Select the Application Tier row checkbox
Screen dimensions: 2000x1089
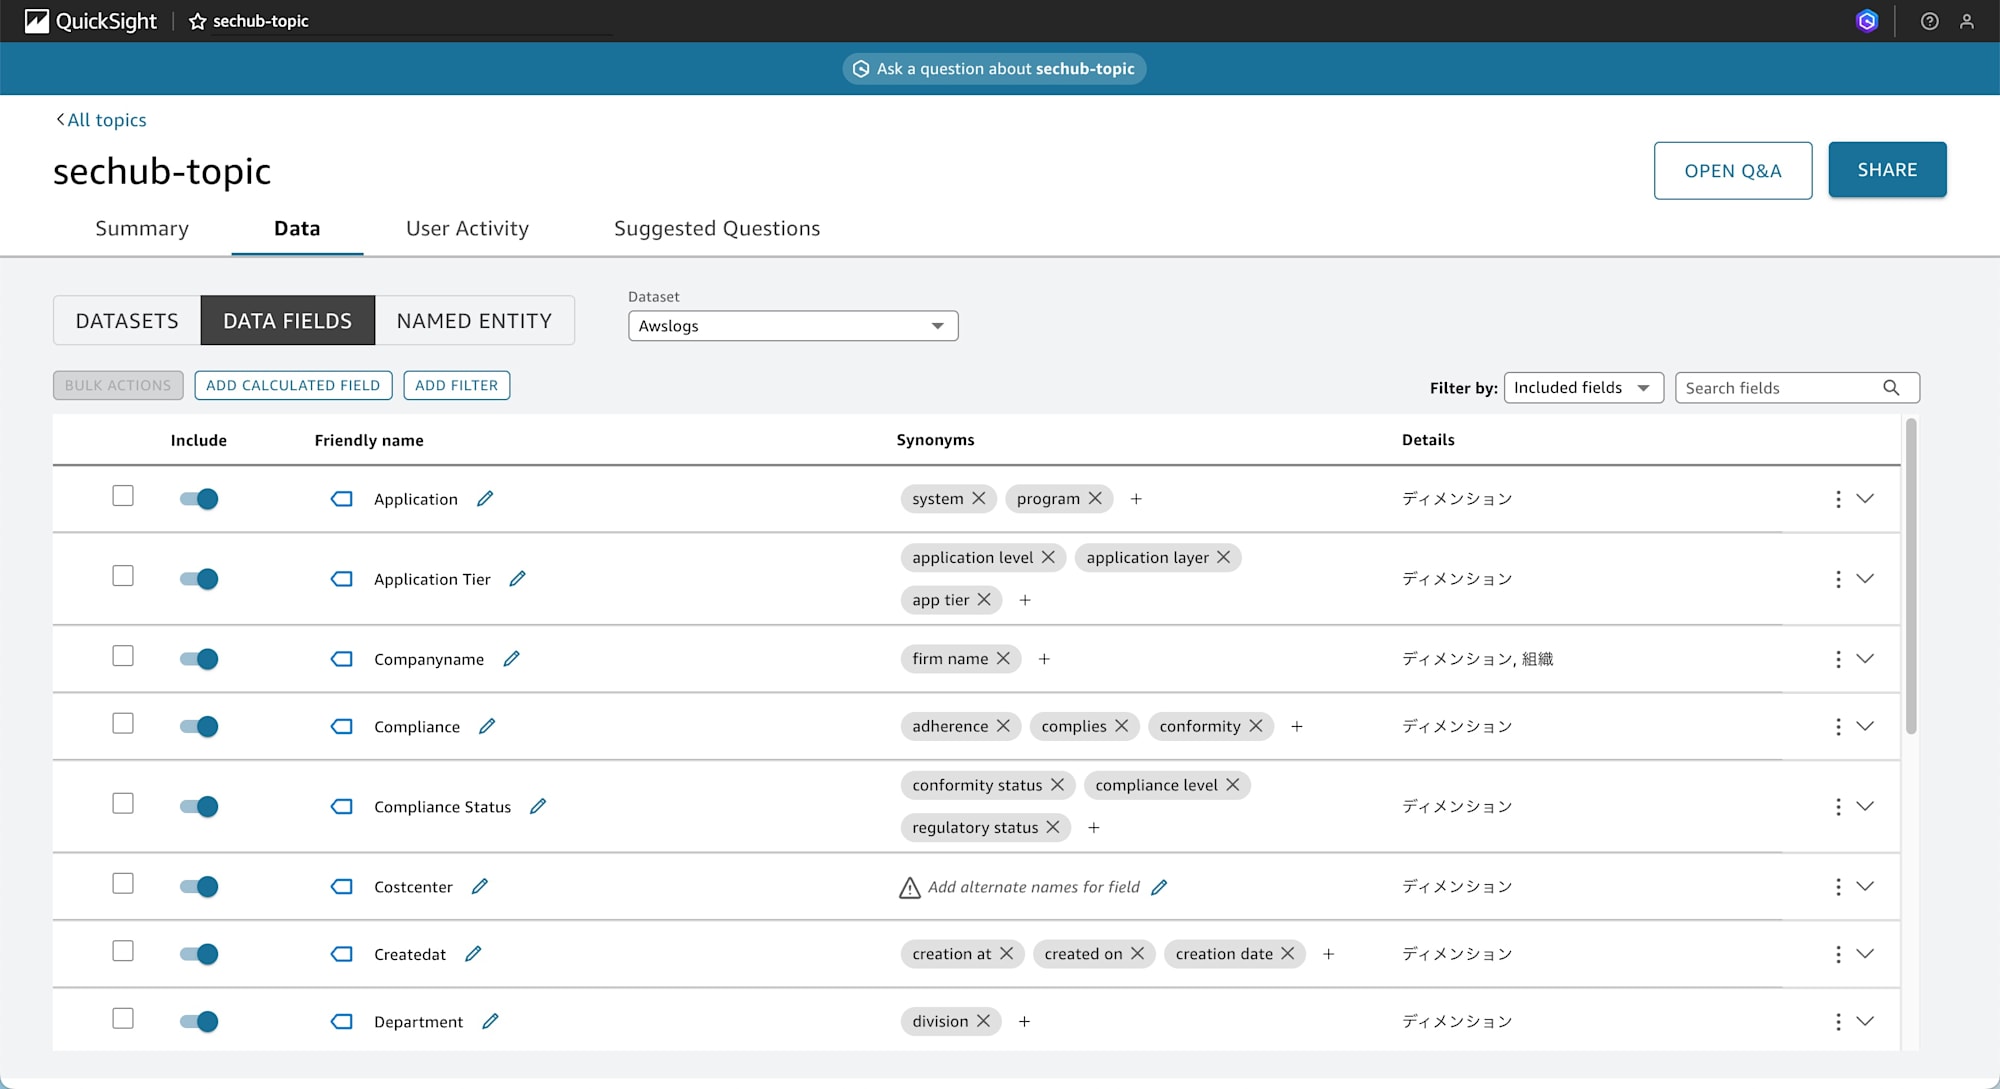(123, 576)
